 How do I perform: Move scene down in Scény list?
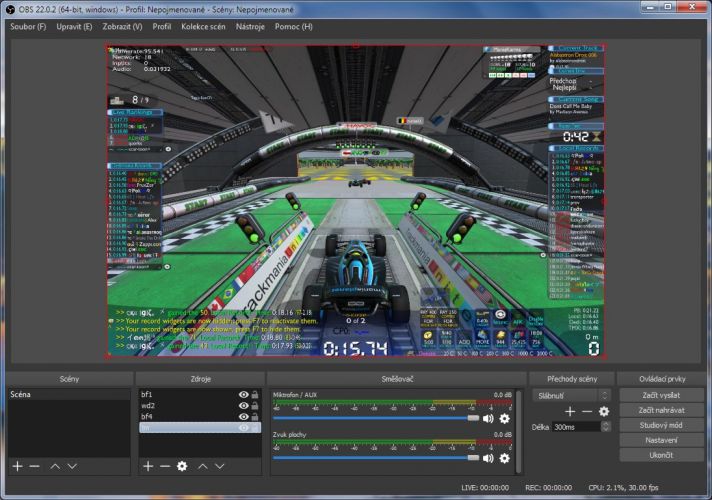click(72, 466)
